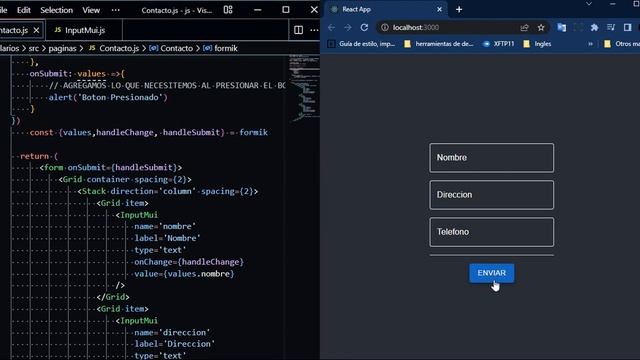The height and width of the screenshot is (360, 640).
Task: Select the React App browser tab
Action: (x=386, y=9)
